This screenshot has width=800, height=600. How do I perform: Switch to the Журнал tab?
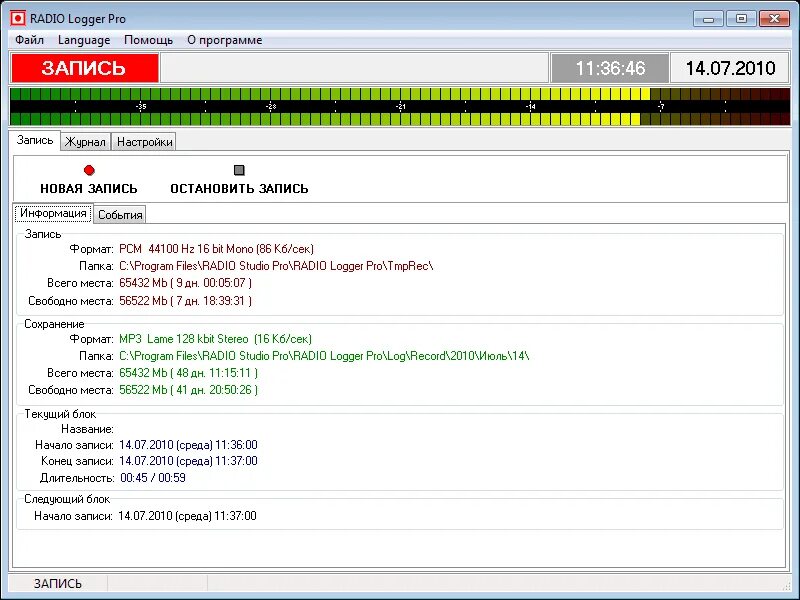[x=85, y=142]
